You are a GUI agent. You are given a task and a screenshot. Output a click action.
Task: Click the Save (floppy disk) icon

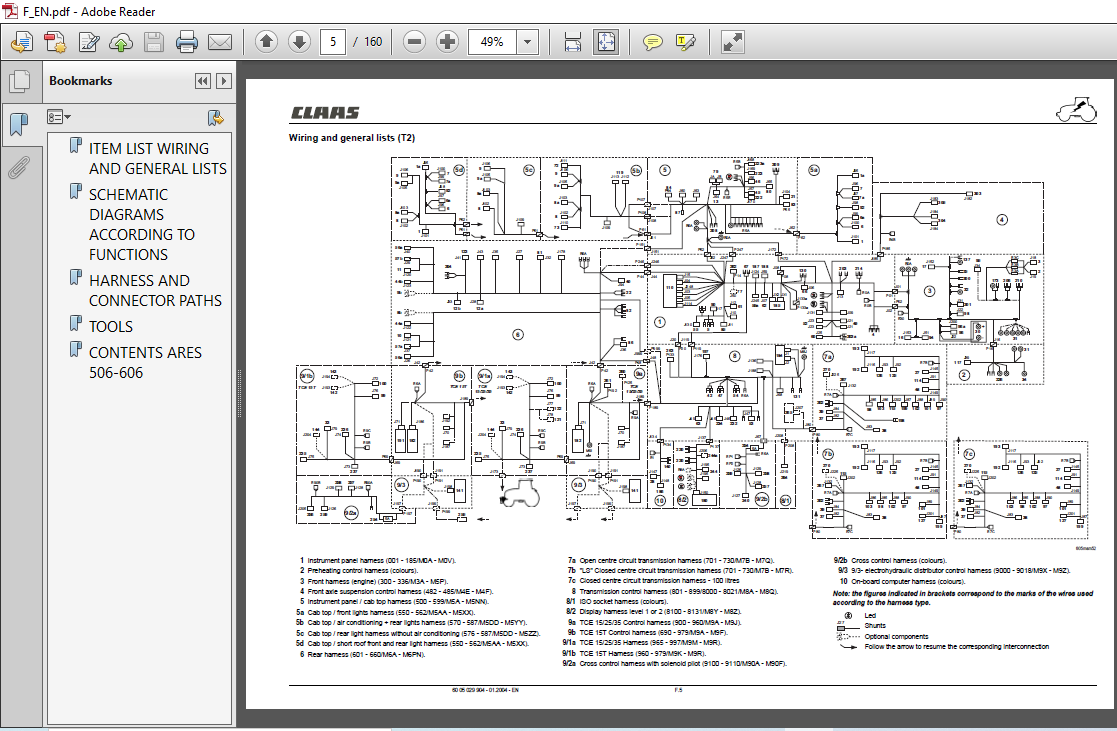pyautogui.click(x=154, y=43)
